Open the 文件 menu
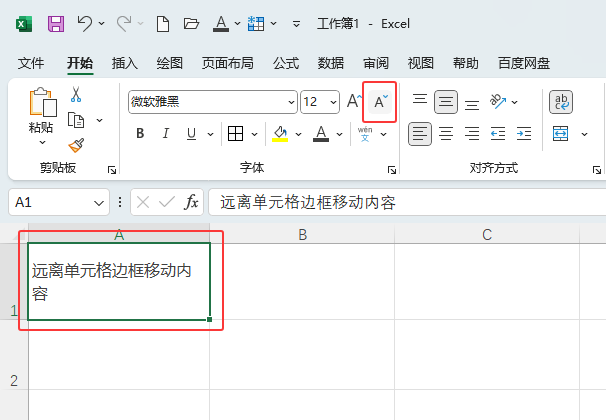 31,63
